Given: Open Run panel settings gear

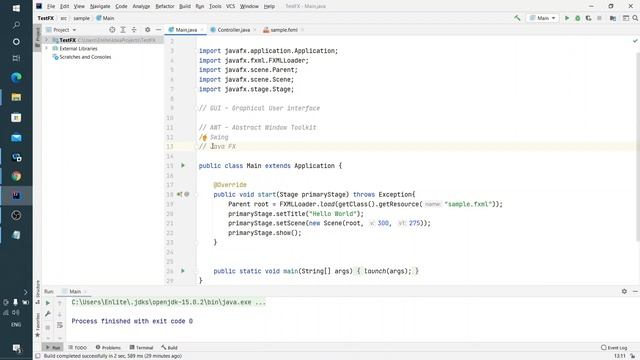Looking at the screenshot, I should click(x=624, y=291).
